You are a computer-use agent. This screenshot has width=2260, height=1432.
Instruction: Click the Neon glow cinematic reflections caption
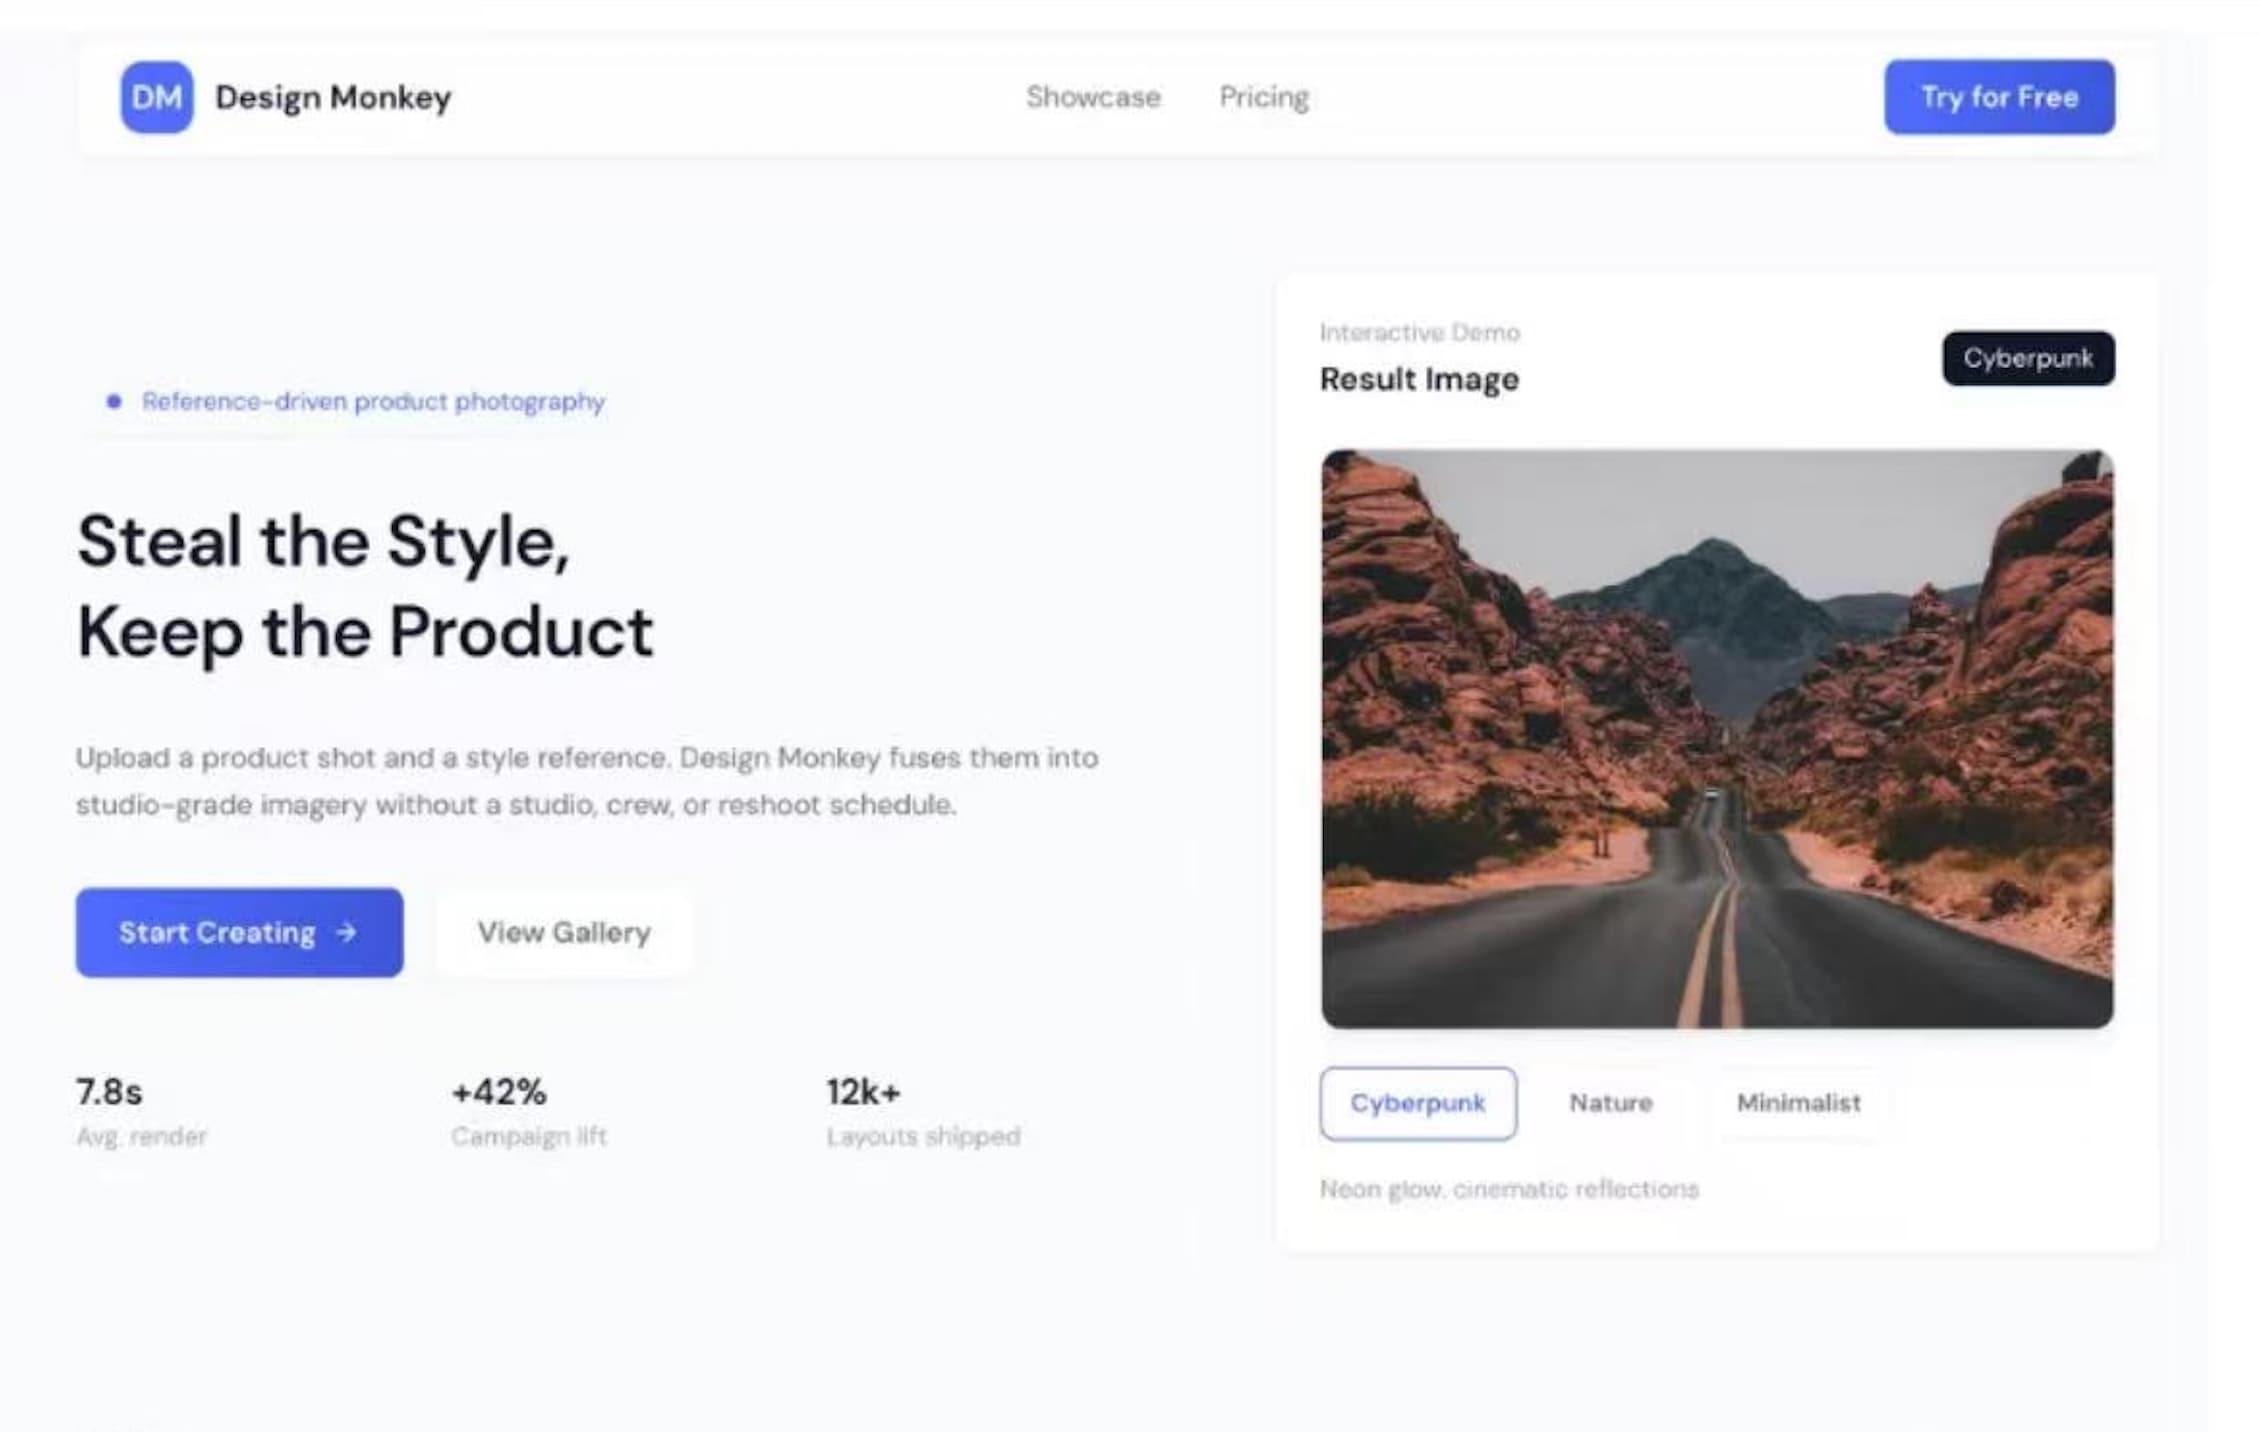pos(1510,1188)
